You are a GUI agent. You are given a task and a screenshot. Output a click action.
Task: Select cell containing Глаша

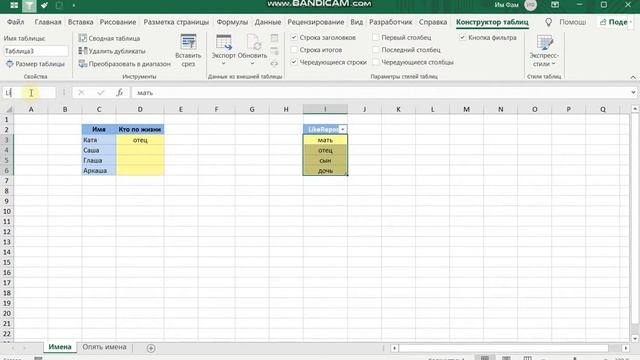tap(99, 160)
